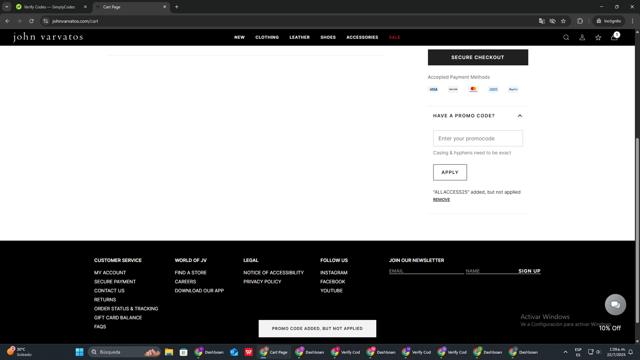Image resolution: width=640 pixels, height=360 pixels.
Task: Close the Cart Page tab
Action: [164, 7]
